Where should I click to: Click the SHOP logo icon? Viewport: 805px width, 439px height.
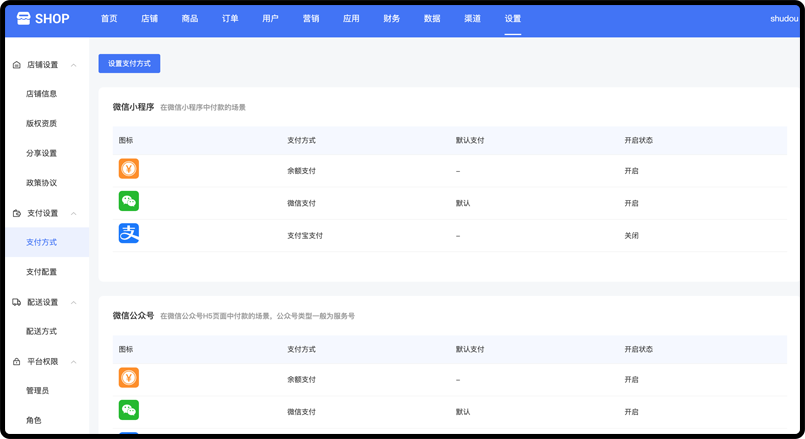(24, 18)
